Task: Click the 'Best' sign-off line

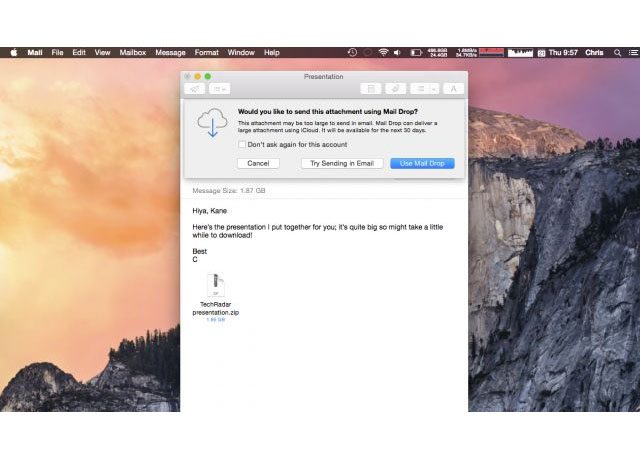Action: pos(200,251)
